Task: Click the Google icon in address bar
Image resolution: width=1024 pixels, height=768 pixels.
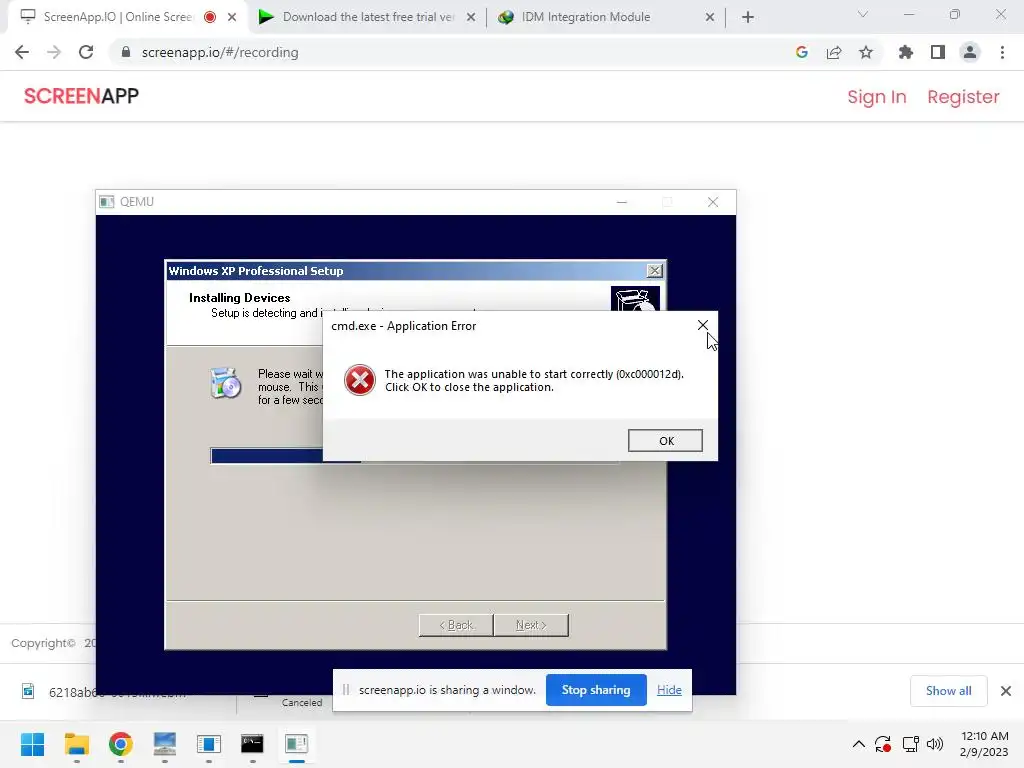Action: click(x=802, y=52)
